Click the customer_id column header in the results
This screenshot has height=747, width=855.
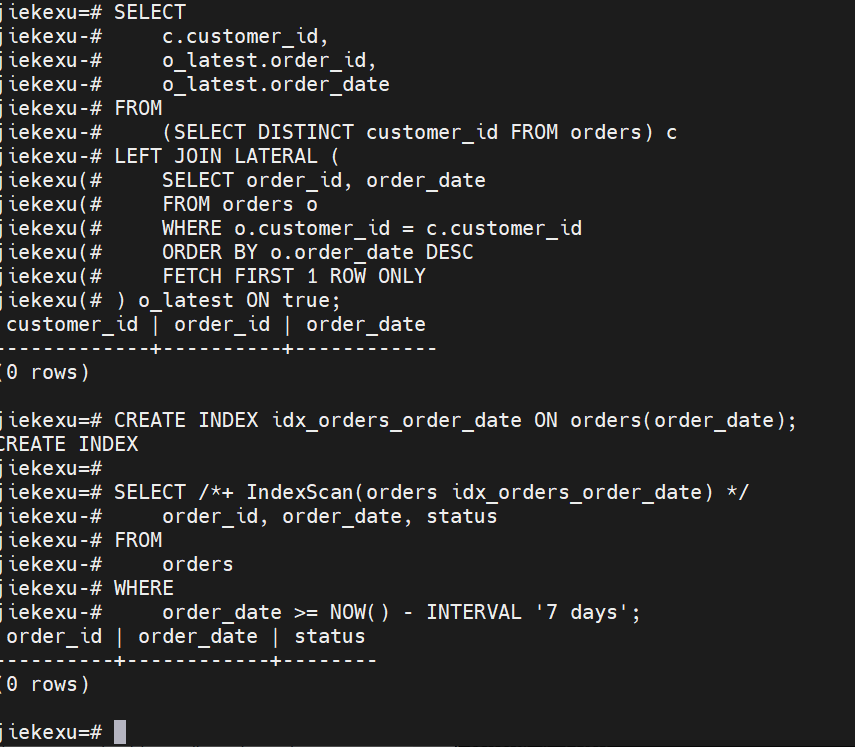(x=72, y=324)
